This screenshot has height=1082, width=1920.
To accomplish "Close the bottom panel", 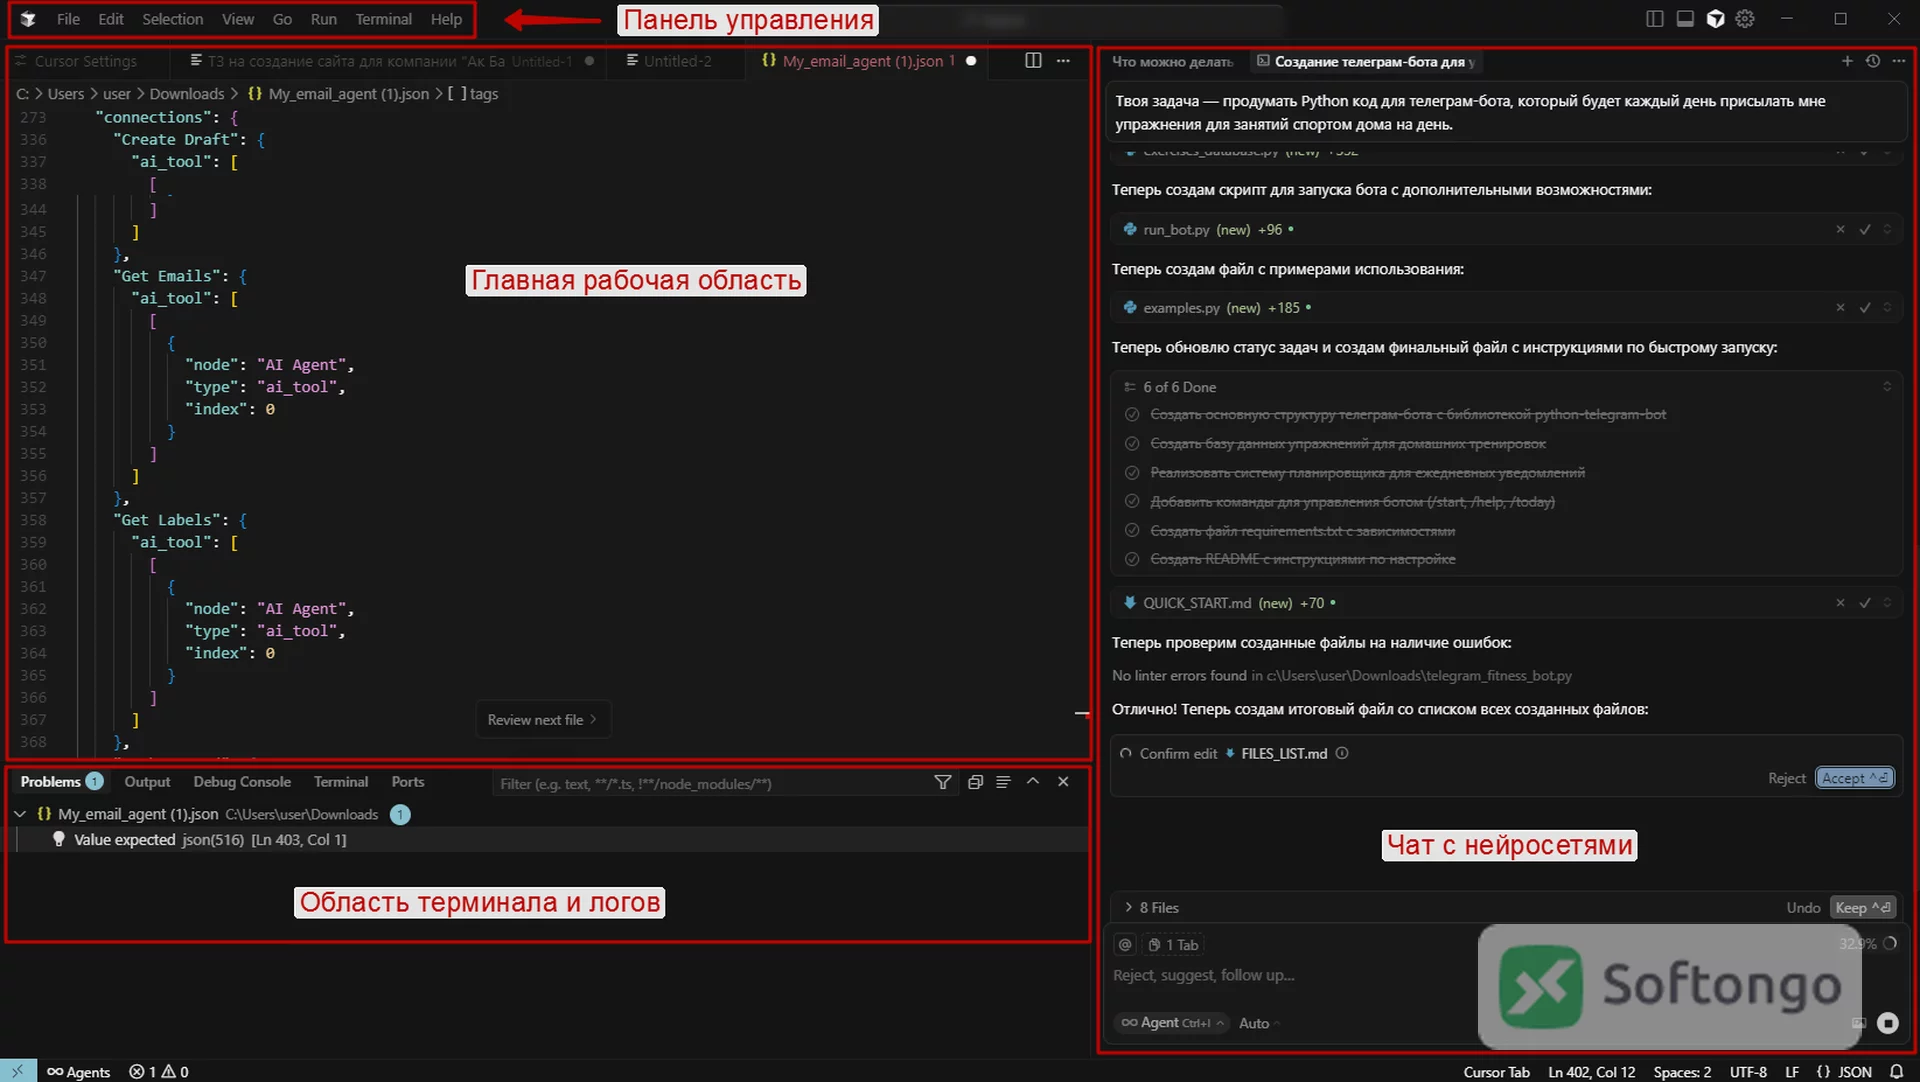I will point(1063,782).
